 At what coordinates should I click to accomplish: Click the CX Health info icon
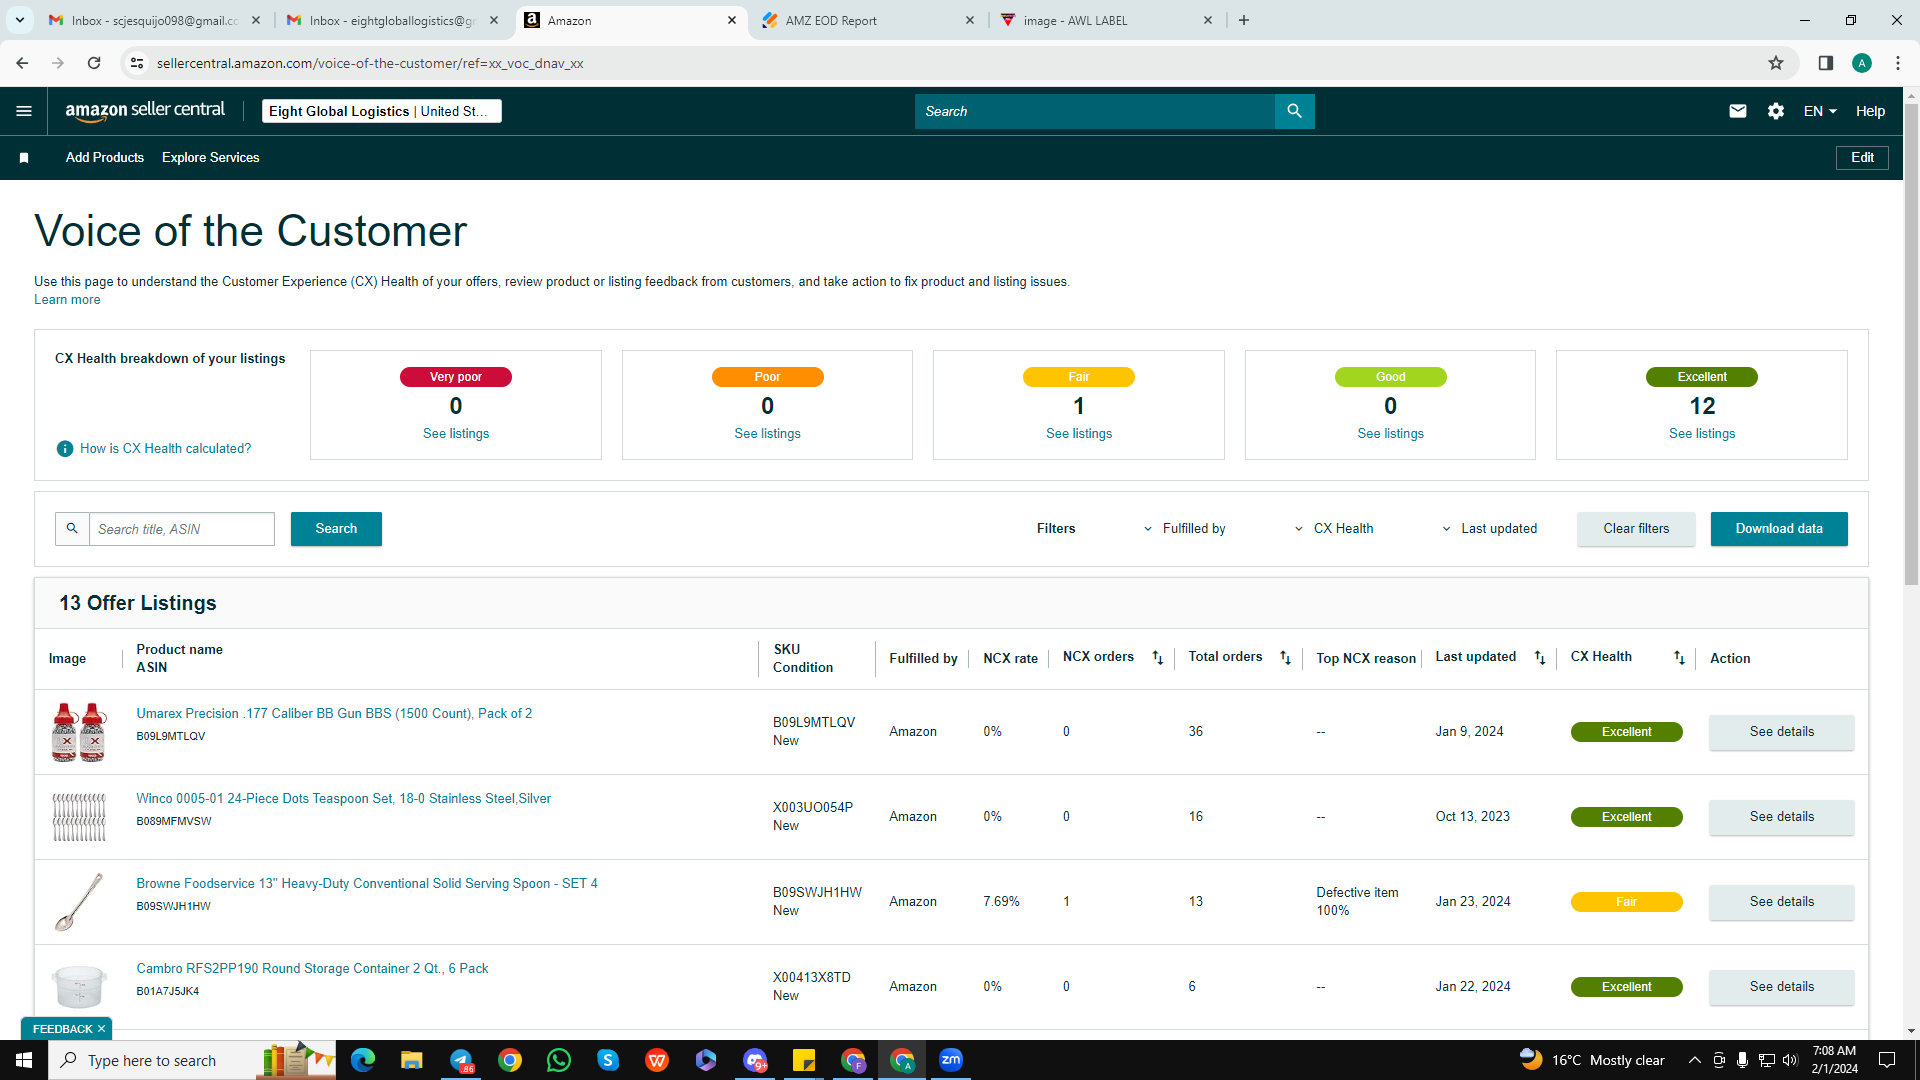click(65, 449)
